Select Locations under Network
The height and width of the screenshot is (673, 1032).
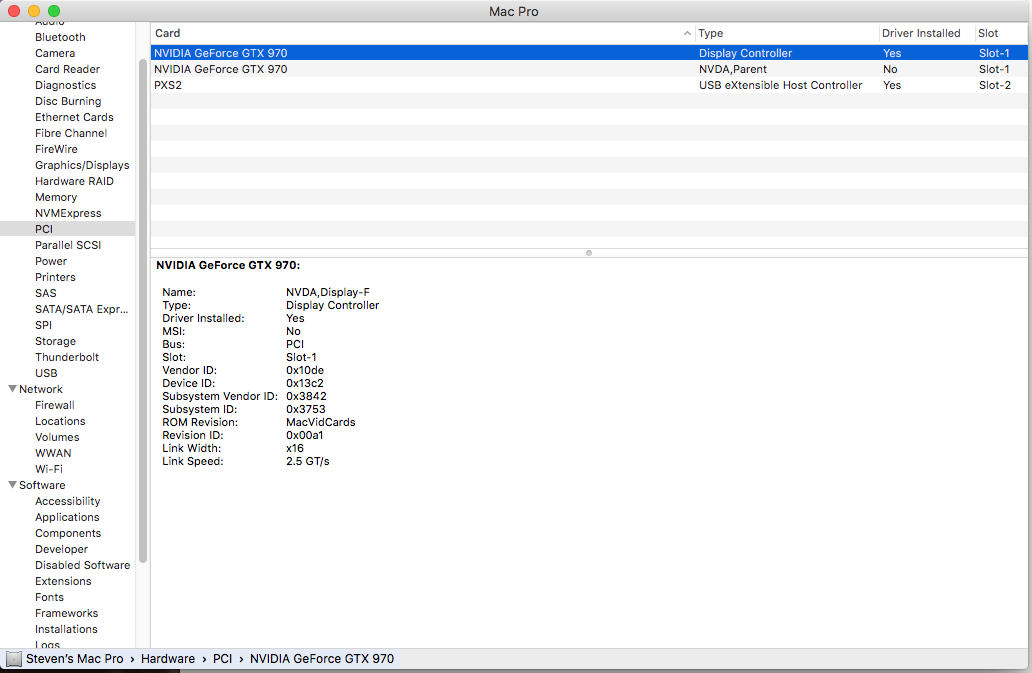click(60, 421)
